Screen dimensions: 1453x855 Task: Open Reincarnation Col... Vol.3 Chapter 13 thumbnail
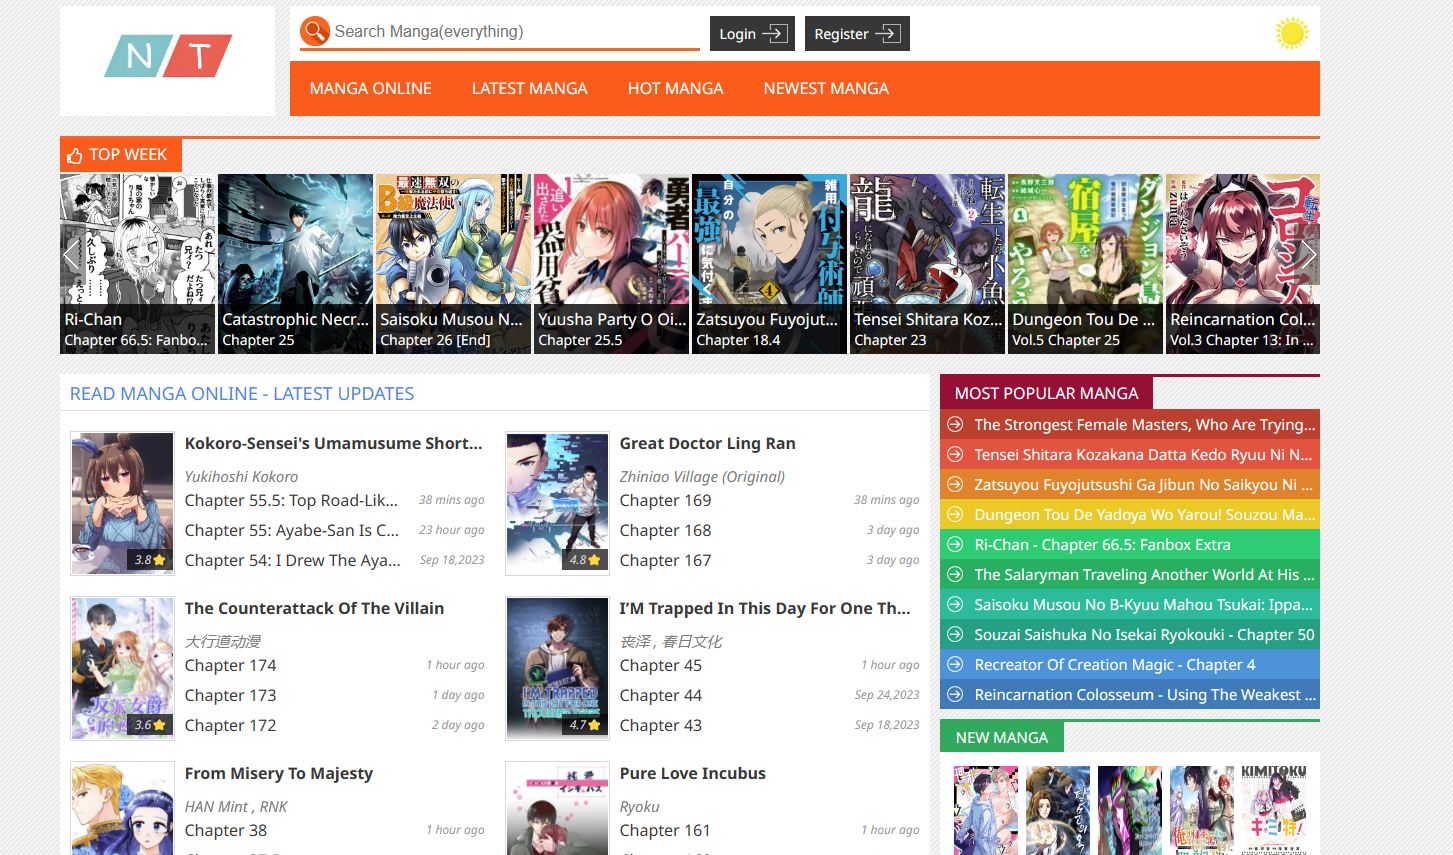1243,264
